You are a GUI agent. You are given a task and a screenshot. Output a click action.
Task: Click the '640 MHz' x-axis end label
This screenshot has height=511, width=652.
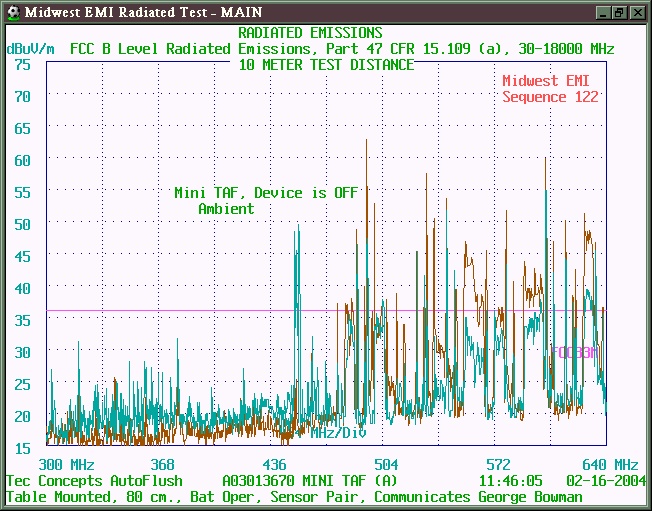[x=608, y=465]
